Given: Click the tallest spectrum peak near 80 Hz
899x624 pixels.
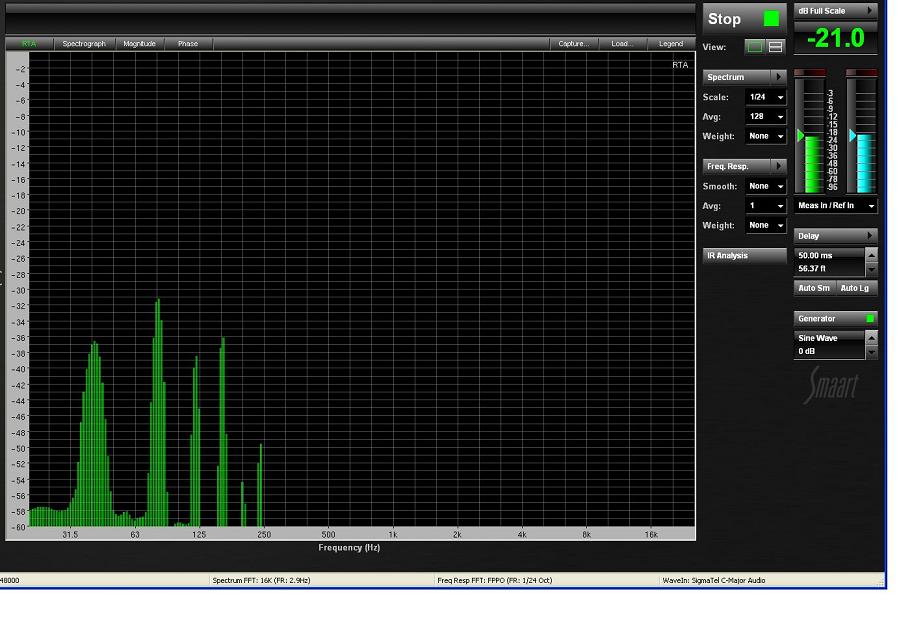Looking at the screenshot, I should point(158,412).
